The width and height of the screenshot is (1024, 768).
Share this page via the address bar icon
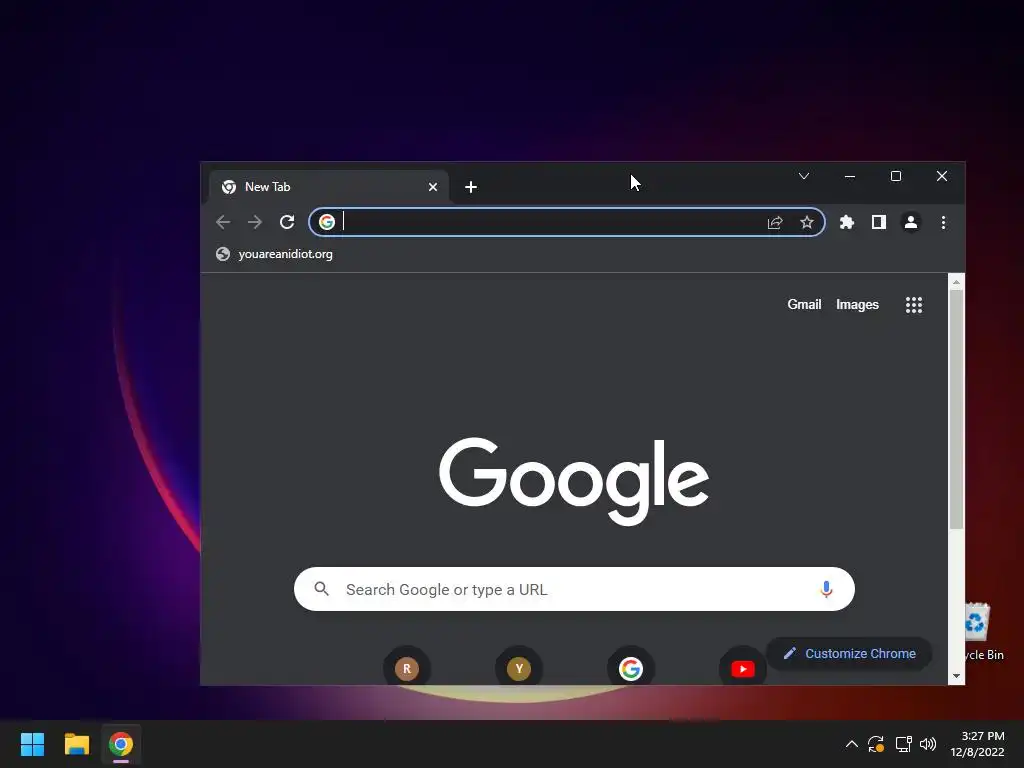[x=775, y=223]
